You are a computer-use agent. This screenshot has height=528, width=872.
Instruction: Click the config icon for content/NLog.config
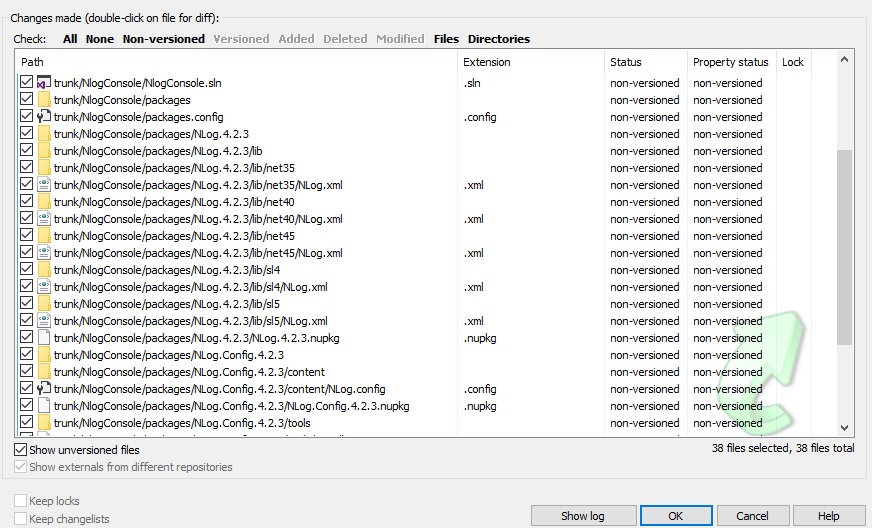pos(44,389)
